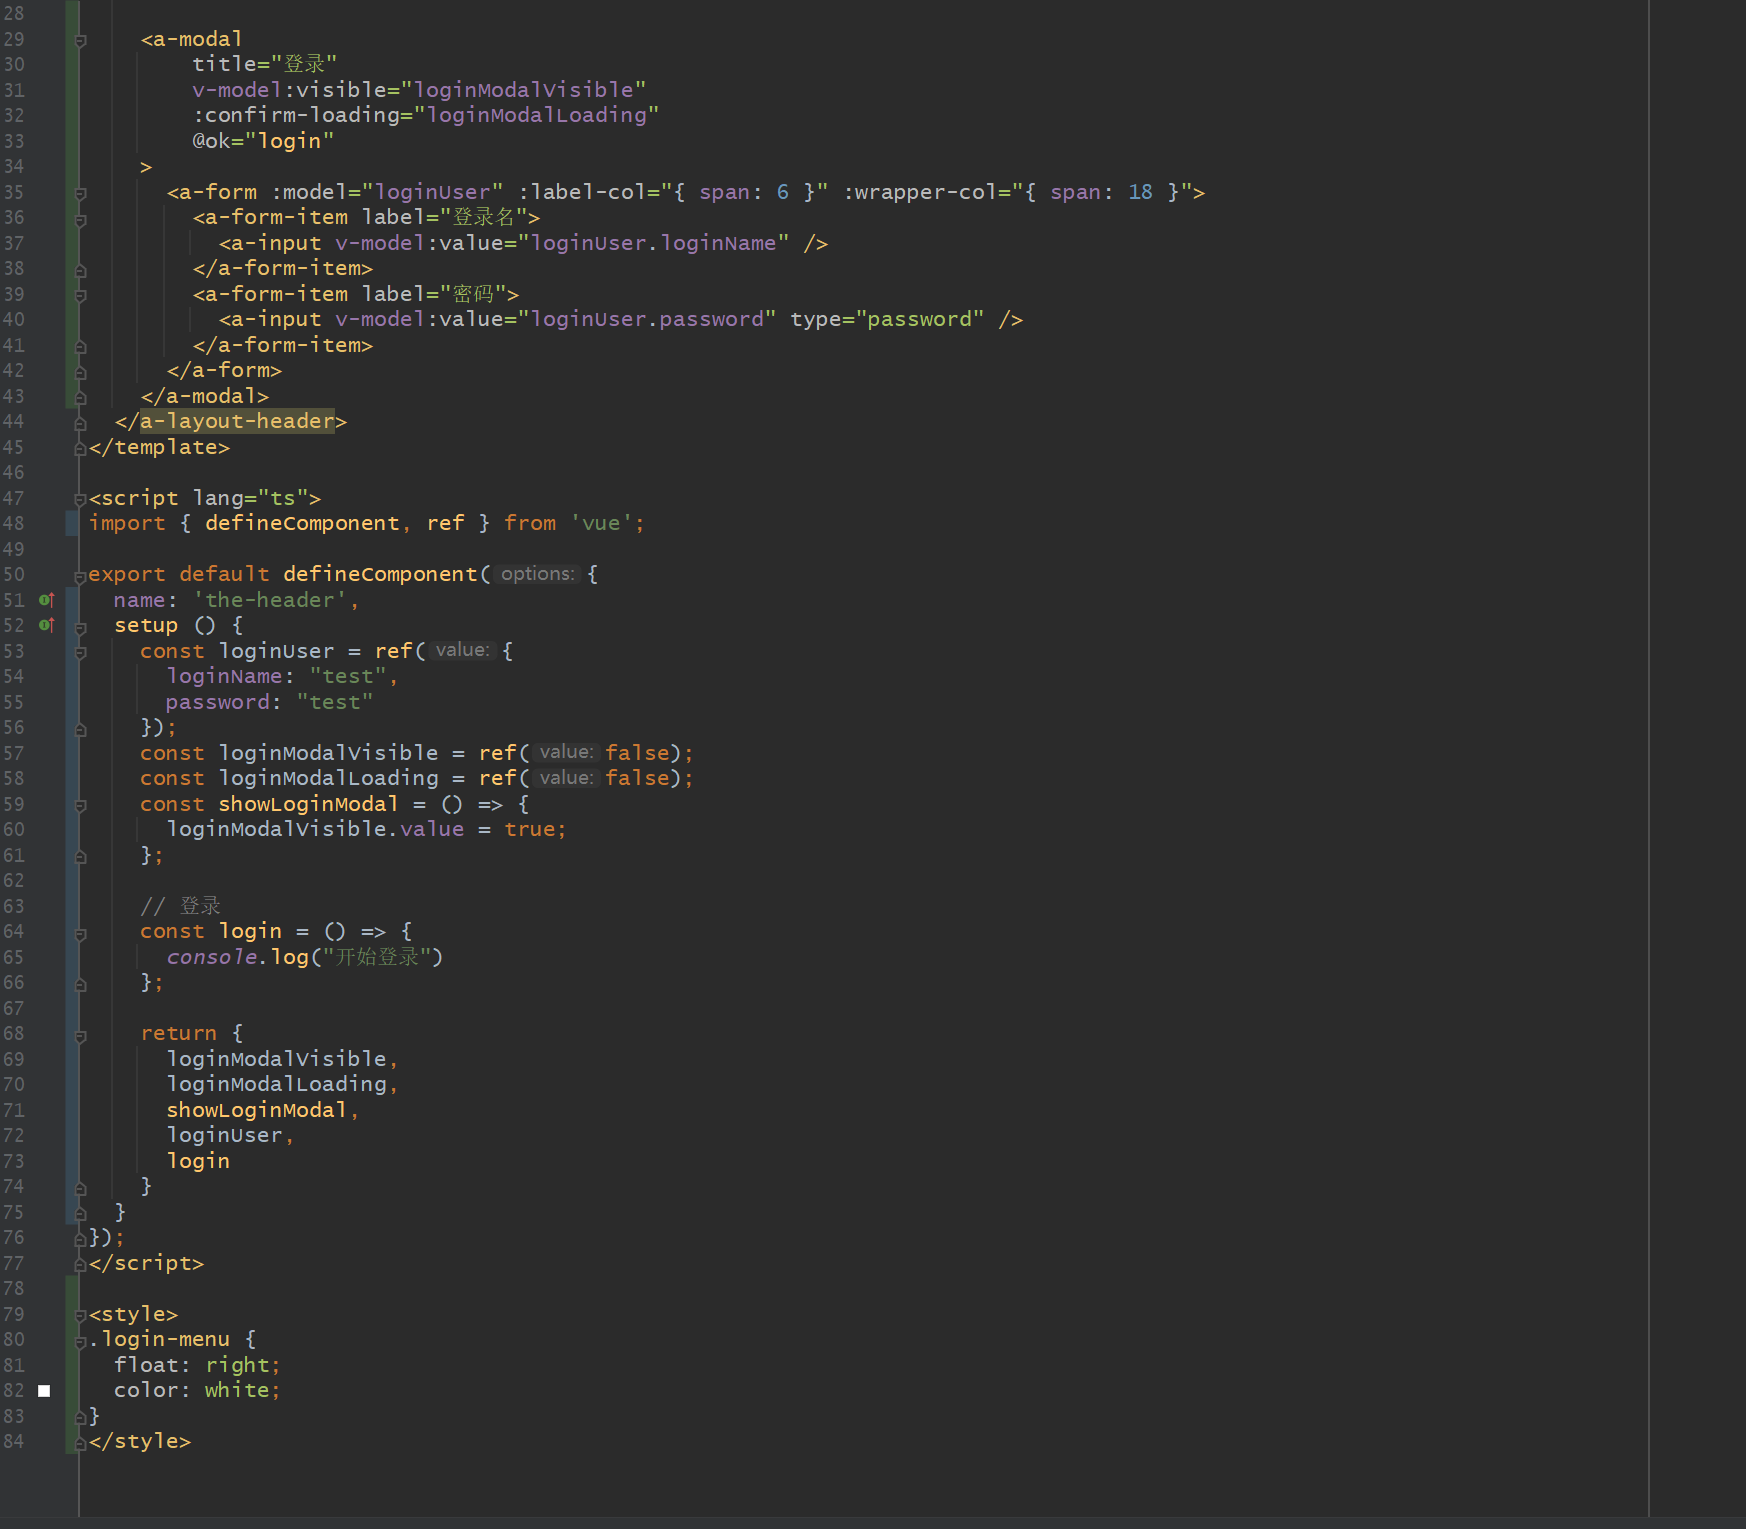Click the 'setup' method name
This screenshot has width=1746, height=1529.
point(146,625)
